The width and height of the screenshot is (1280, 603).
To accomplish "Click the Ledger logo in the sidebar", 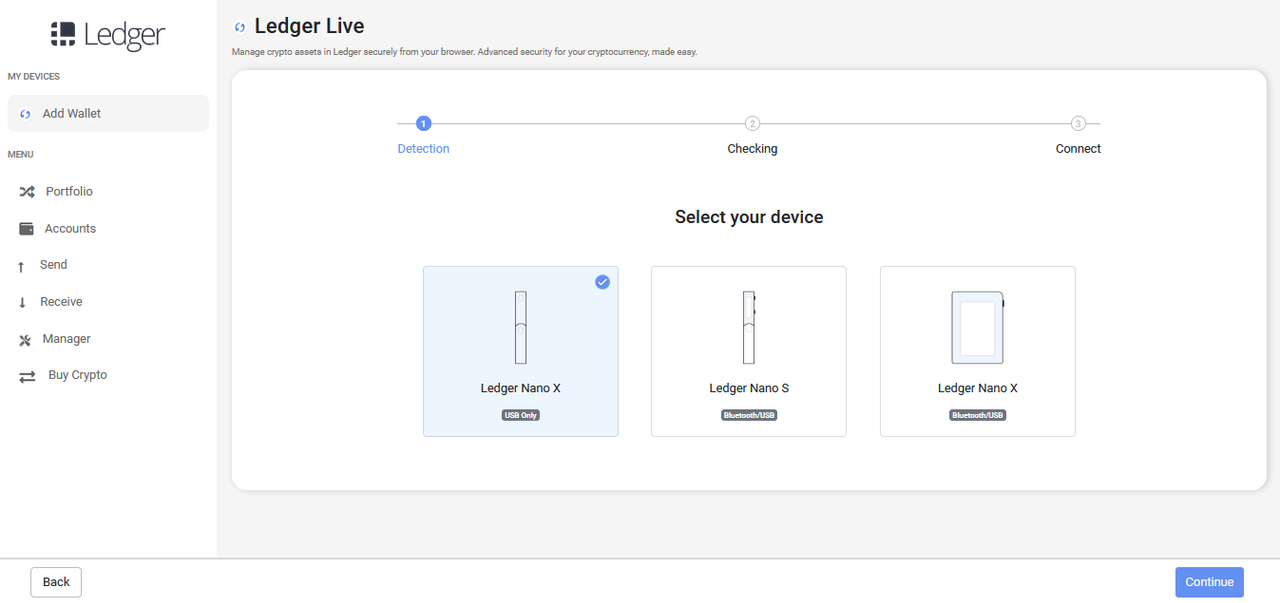I will point(108,35).
